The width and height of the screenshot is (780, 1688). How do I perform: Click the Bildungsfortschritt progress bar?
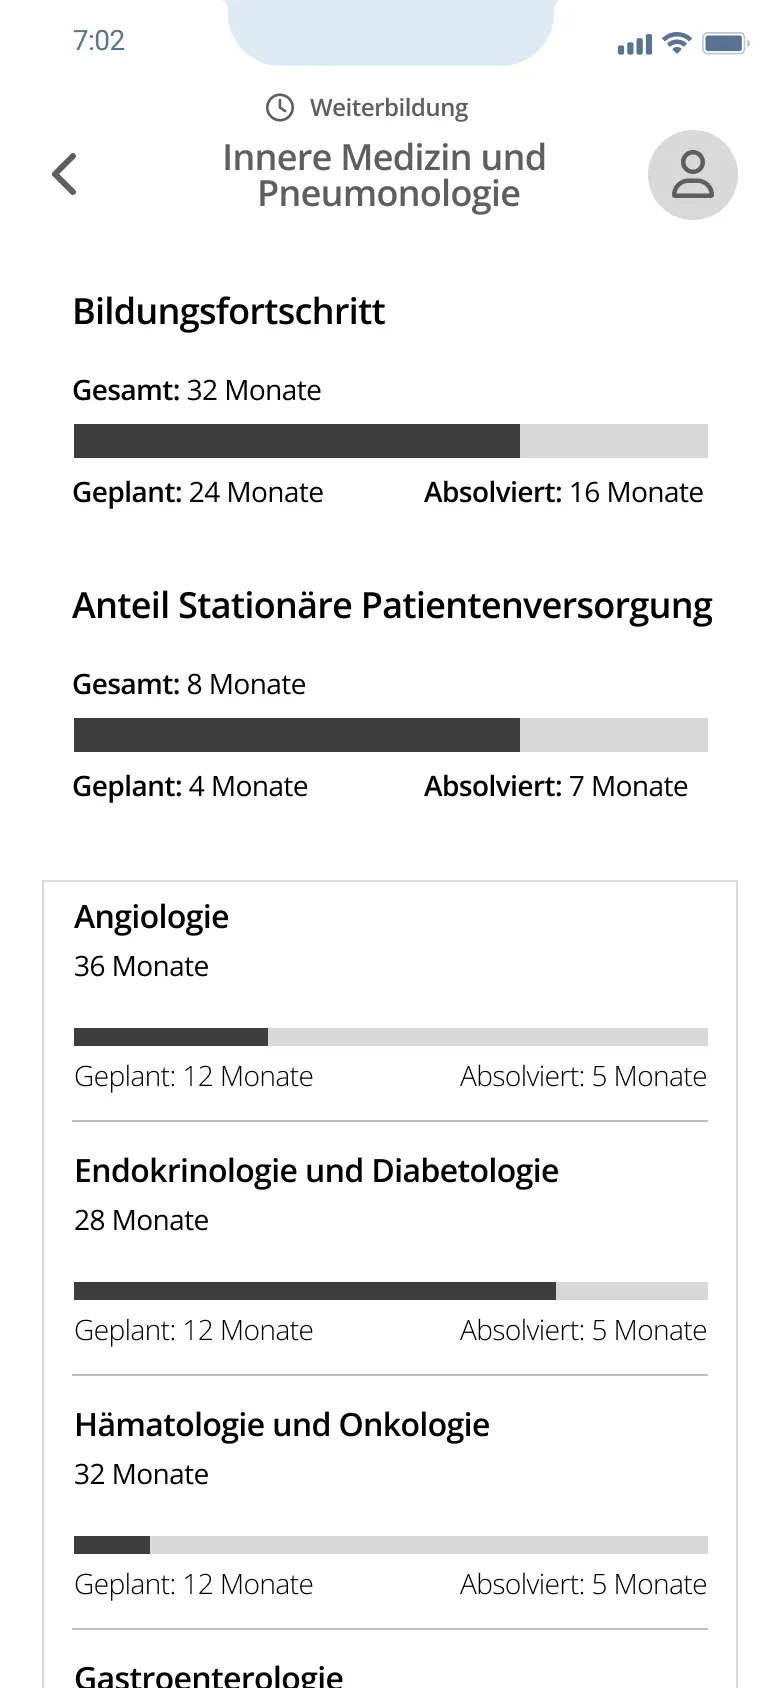tap(390, 441)
